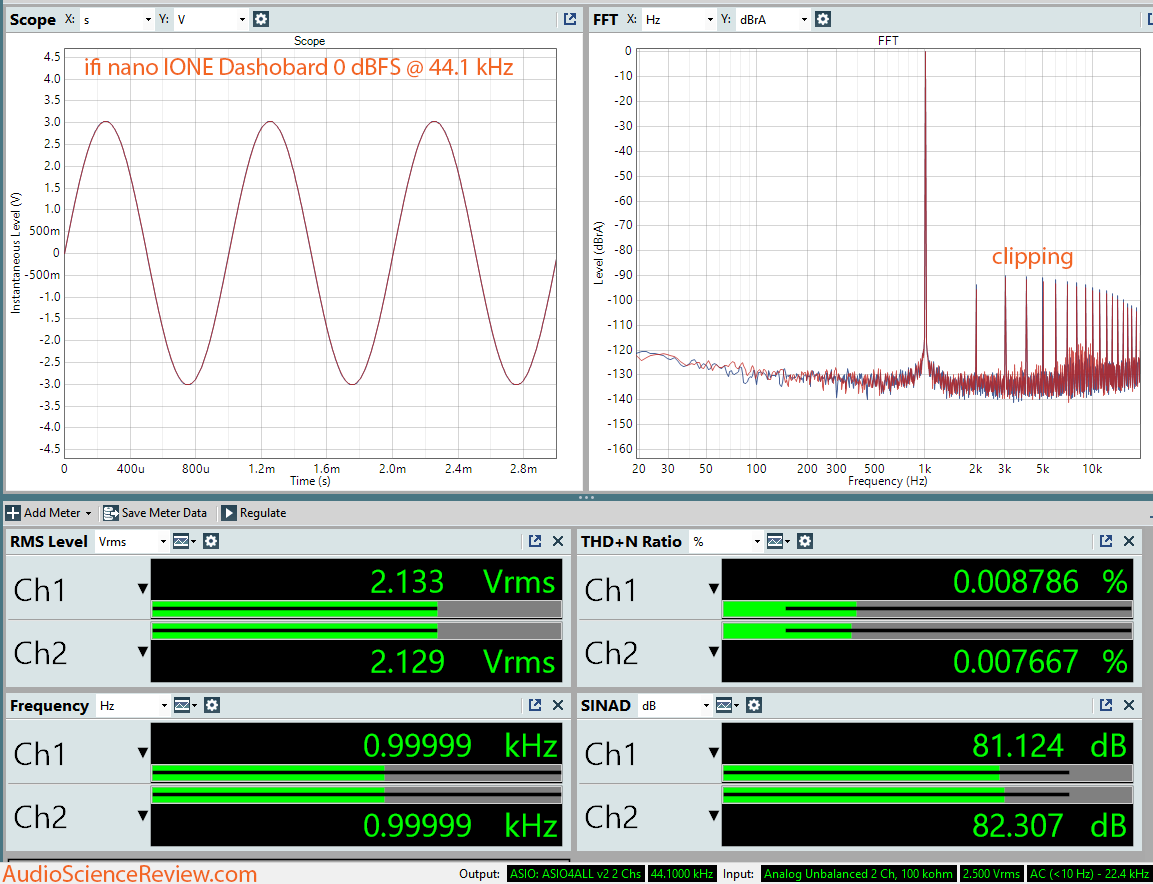
Task: Pop out the Frequency meter
Action: click(x=535, y=705)
